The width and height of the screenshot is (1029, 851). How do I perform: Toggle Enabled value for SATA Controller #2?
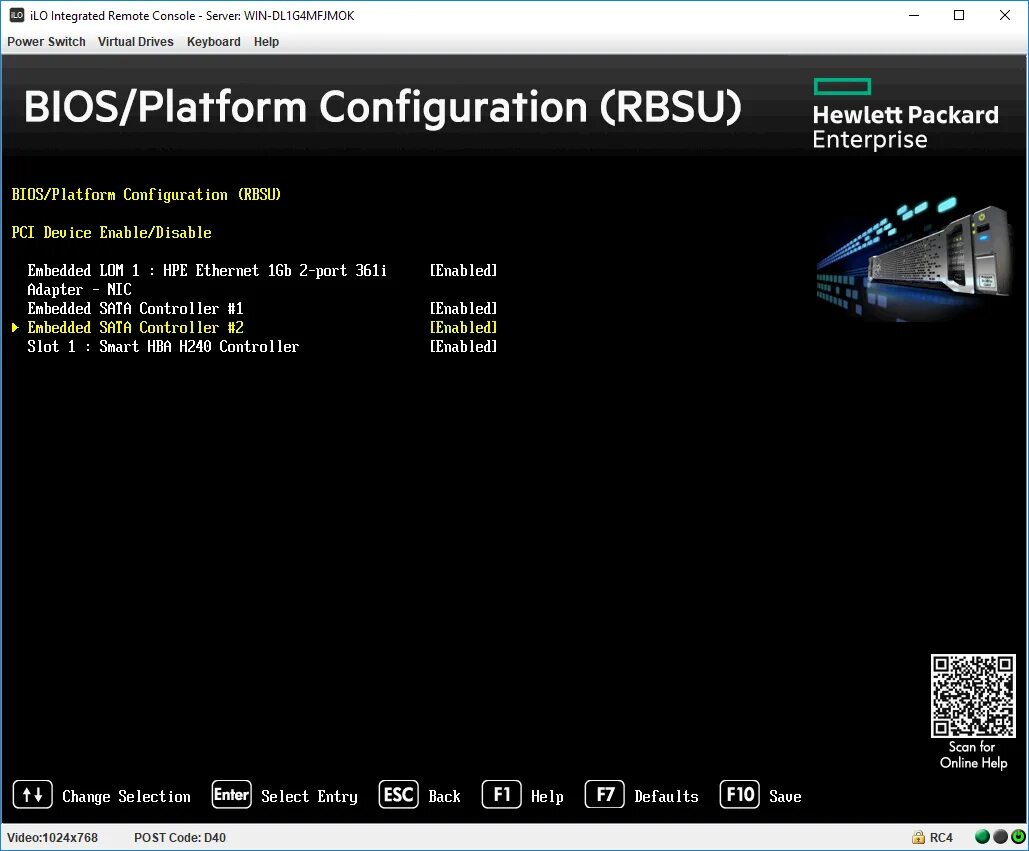(x=463, y=327)
